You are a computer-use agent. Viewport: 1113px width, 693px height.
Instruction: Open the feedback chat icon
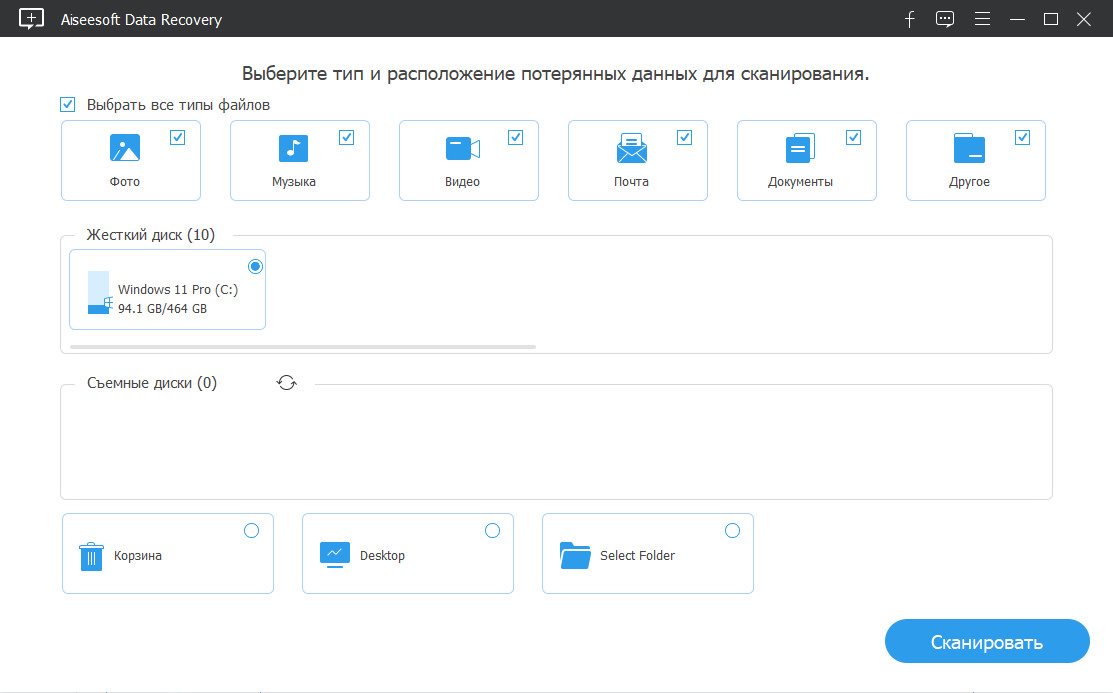pyautogui.click(x=945, y=19)
